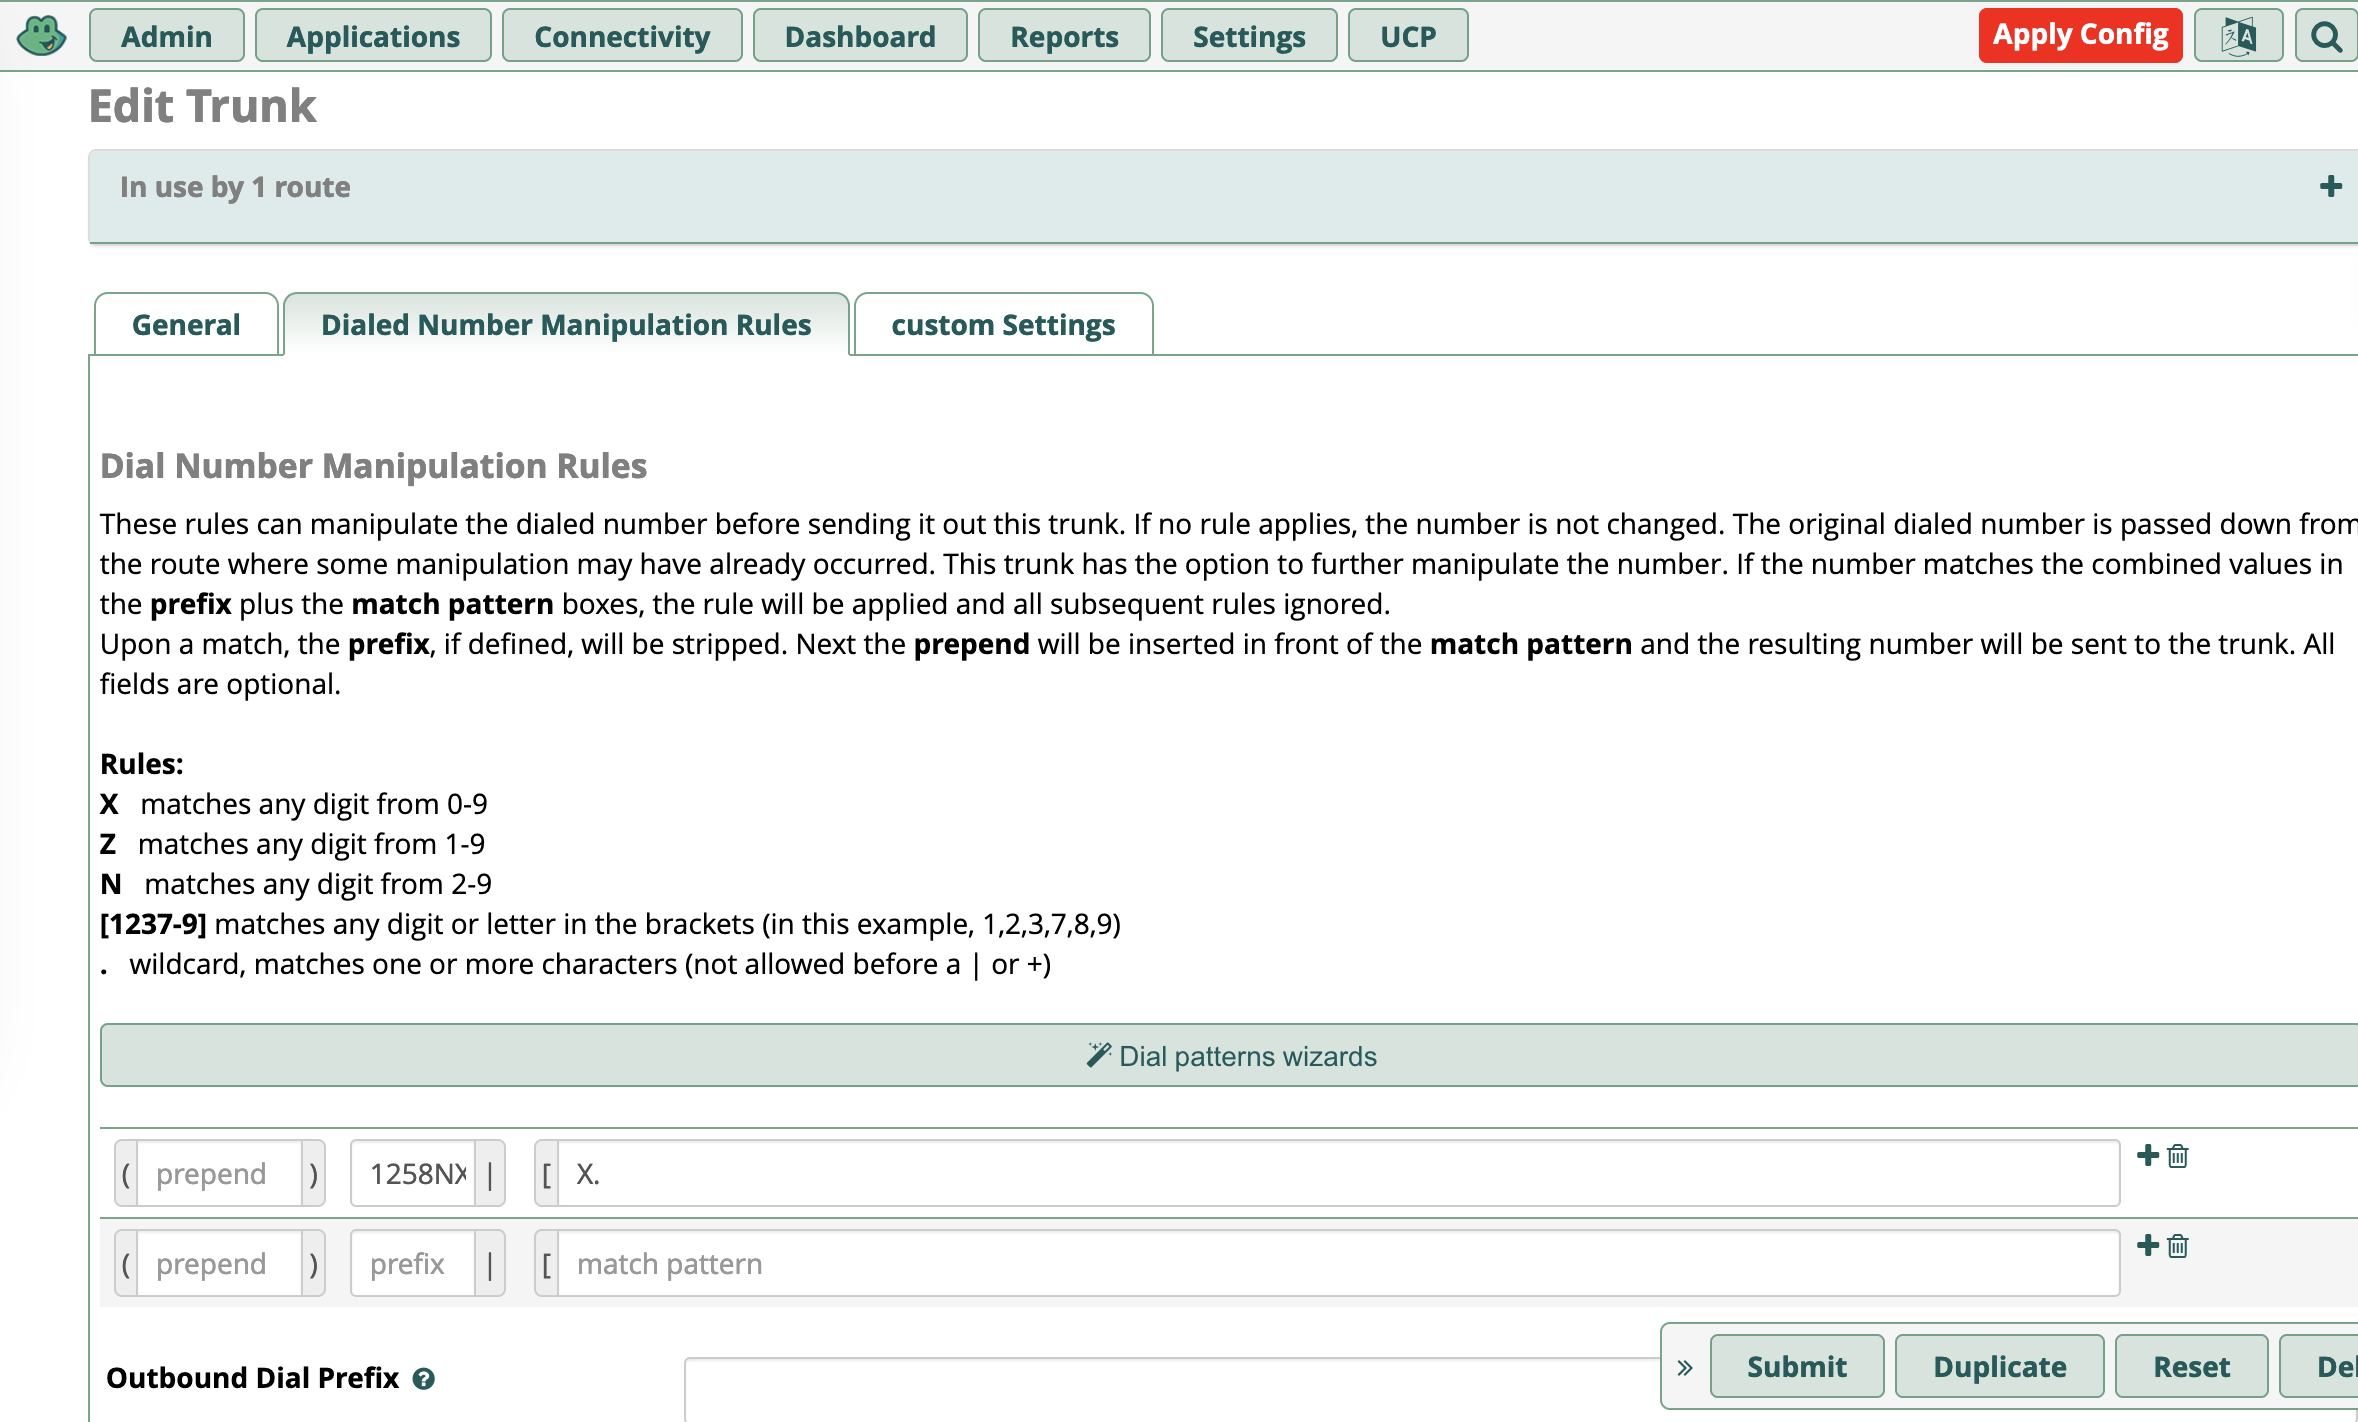Open the Outbound Dial Prefix help tooltip

click(424, 1378)
